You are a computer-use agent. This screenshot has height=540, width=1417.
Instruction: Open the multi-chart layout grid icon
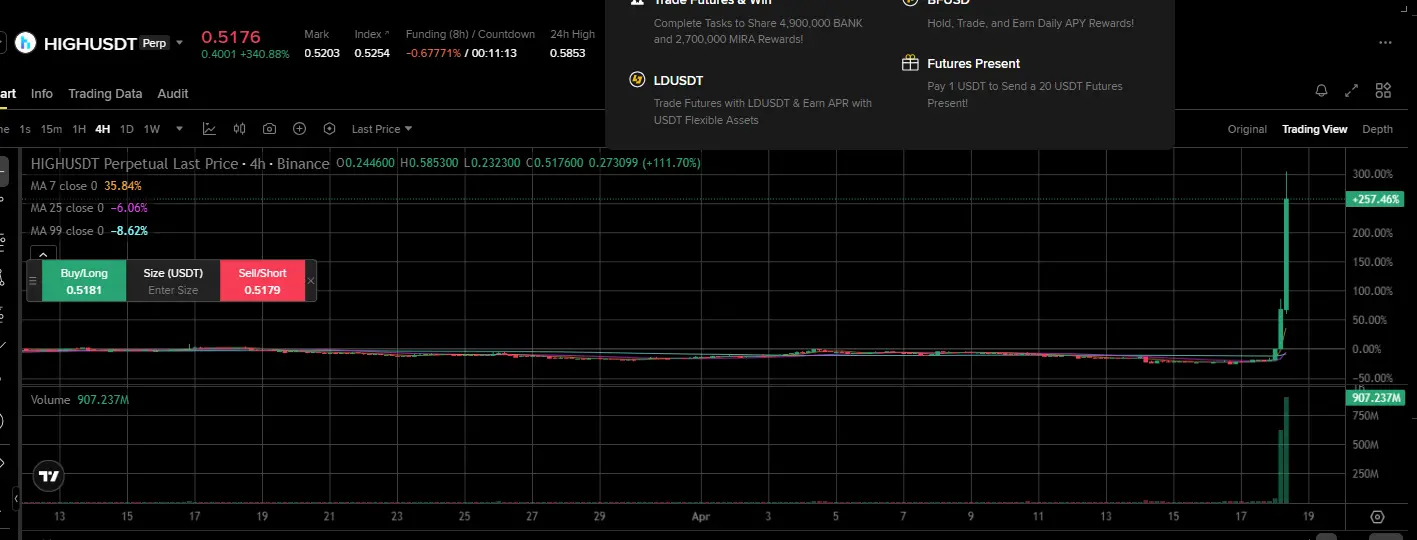tap(1383, 91)
